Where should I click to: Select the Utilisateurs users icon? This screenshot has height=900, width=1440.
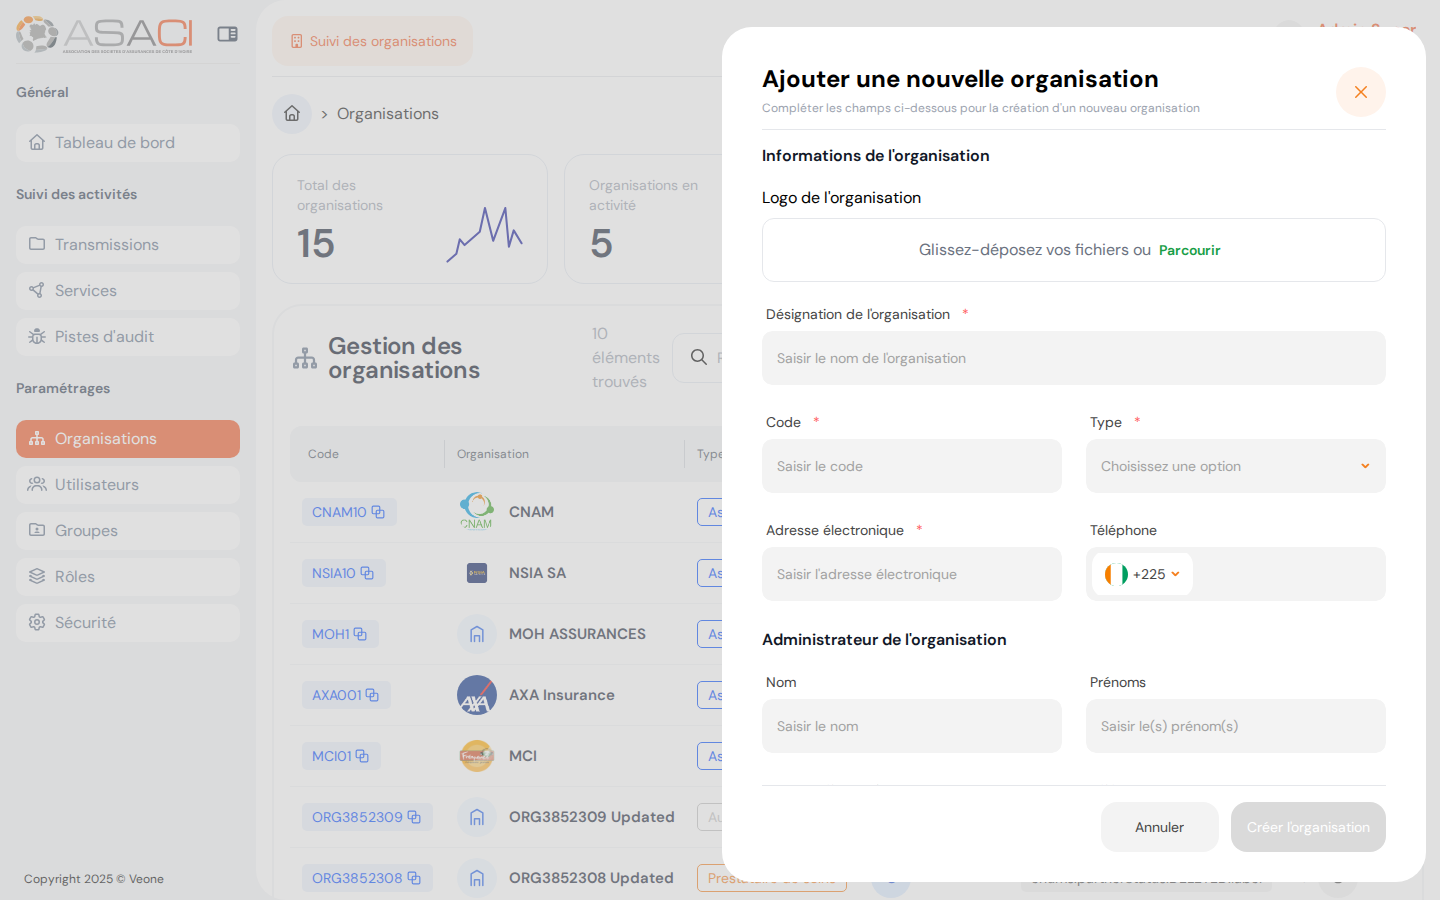click(x=37, y=484)
